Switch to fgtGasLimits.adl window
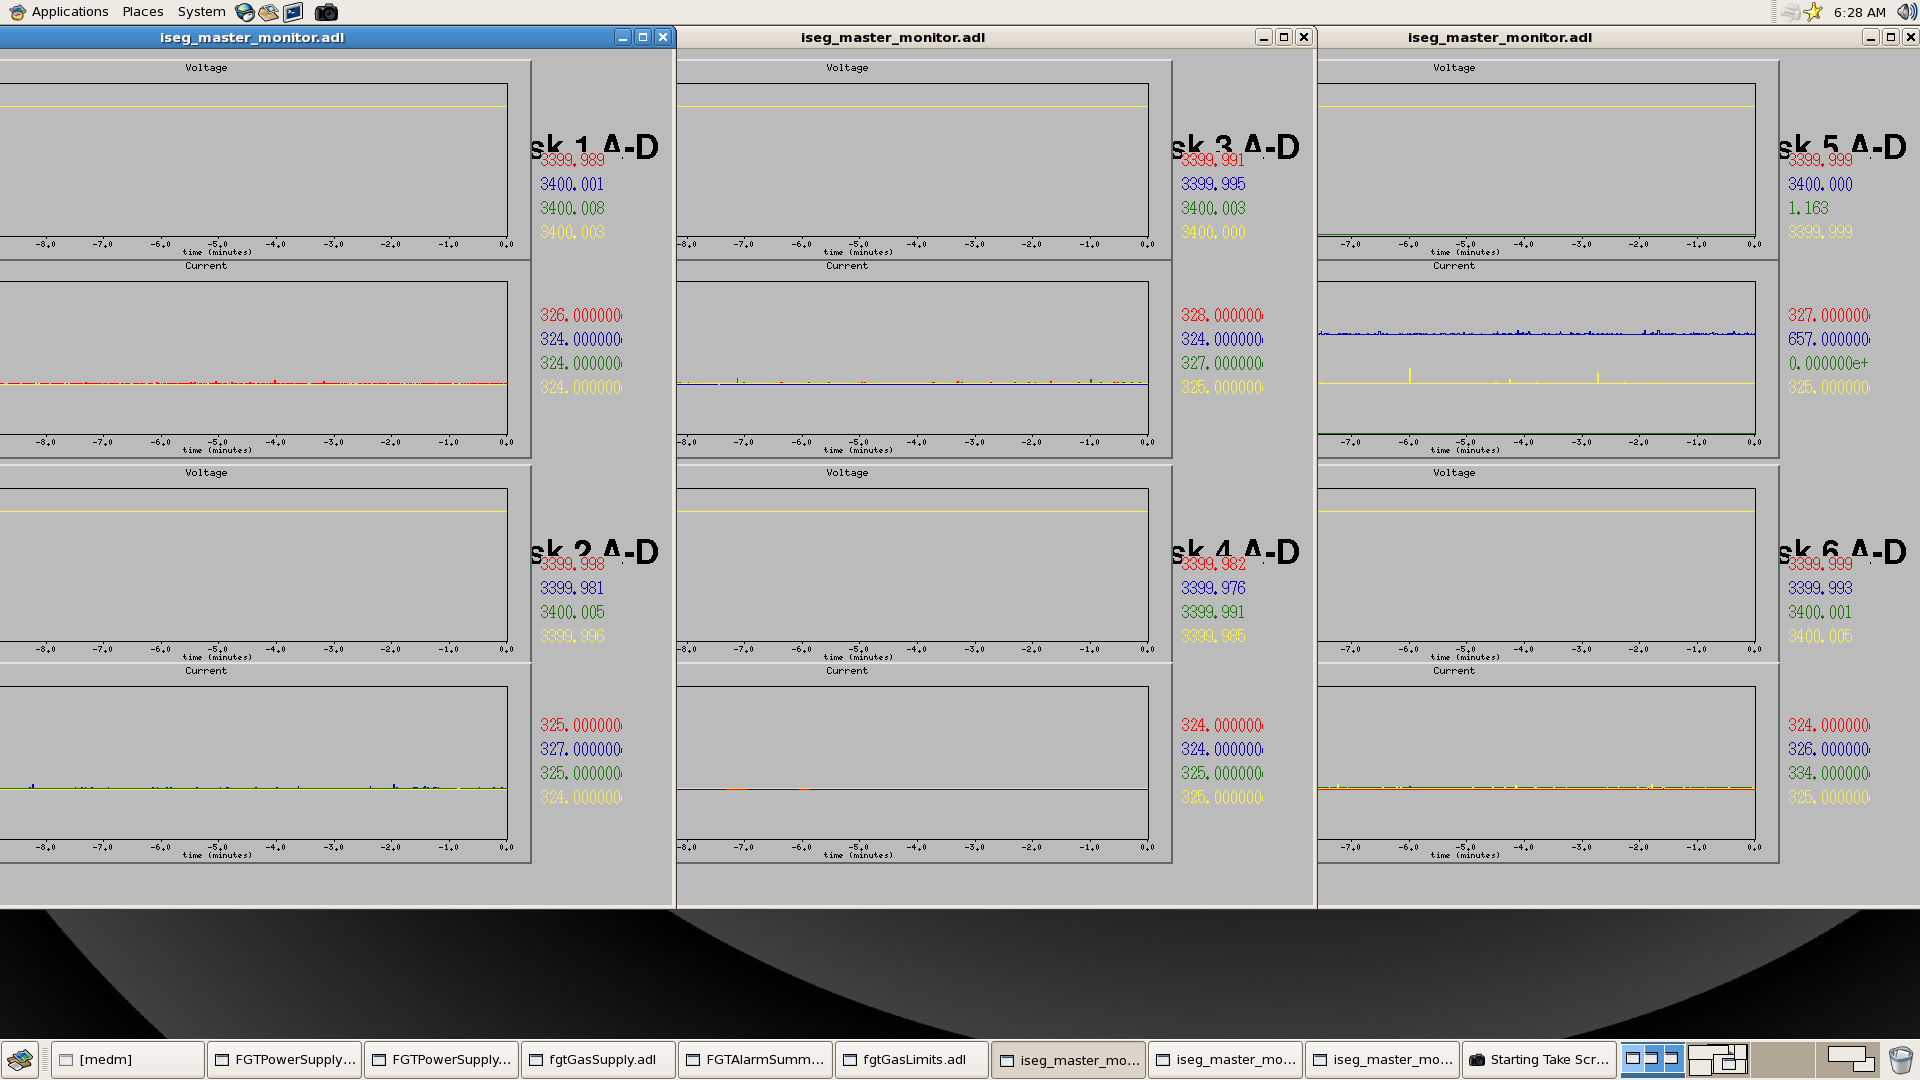The height and width of the screenshot is (1080, 1920). 913,1059
